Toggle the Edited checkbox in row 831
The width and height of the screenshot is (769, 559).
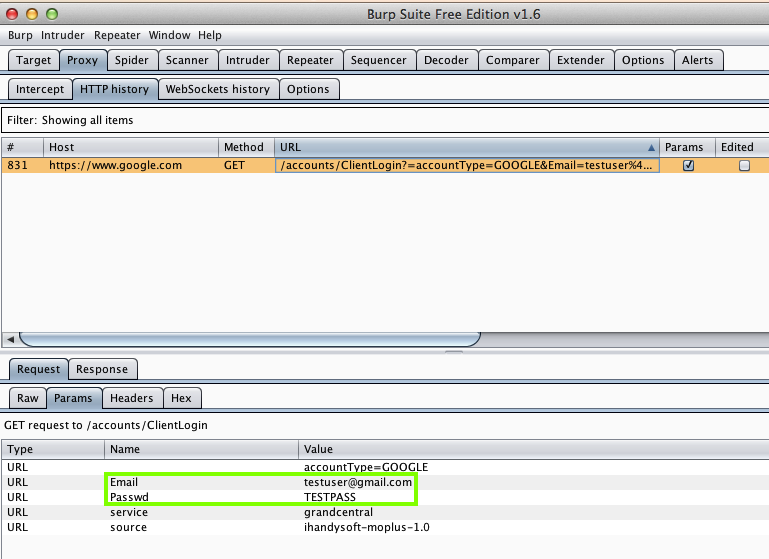point(744,166)
